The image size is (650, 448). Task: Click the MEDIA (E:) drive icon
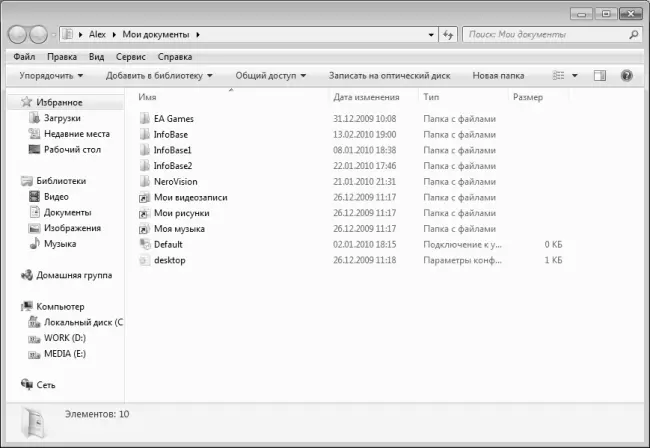coord(34,355)
